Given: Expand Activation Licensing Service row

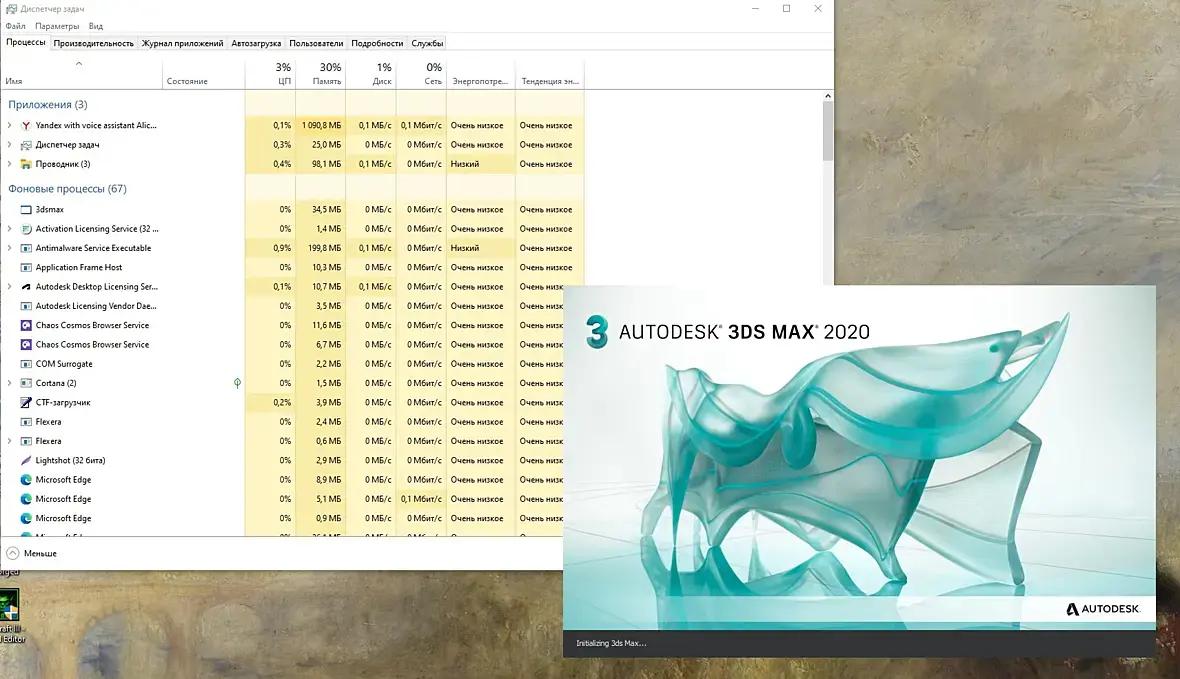Looking at the screenshot, I should click(10, 229).
